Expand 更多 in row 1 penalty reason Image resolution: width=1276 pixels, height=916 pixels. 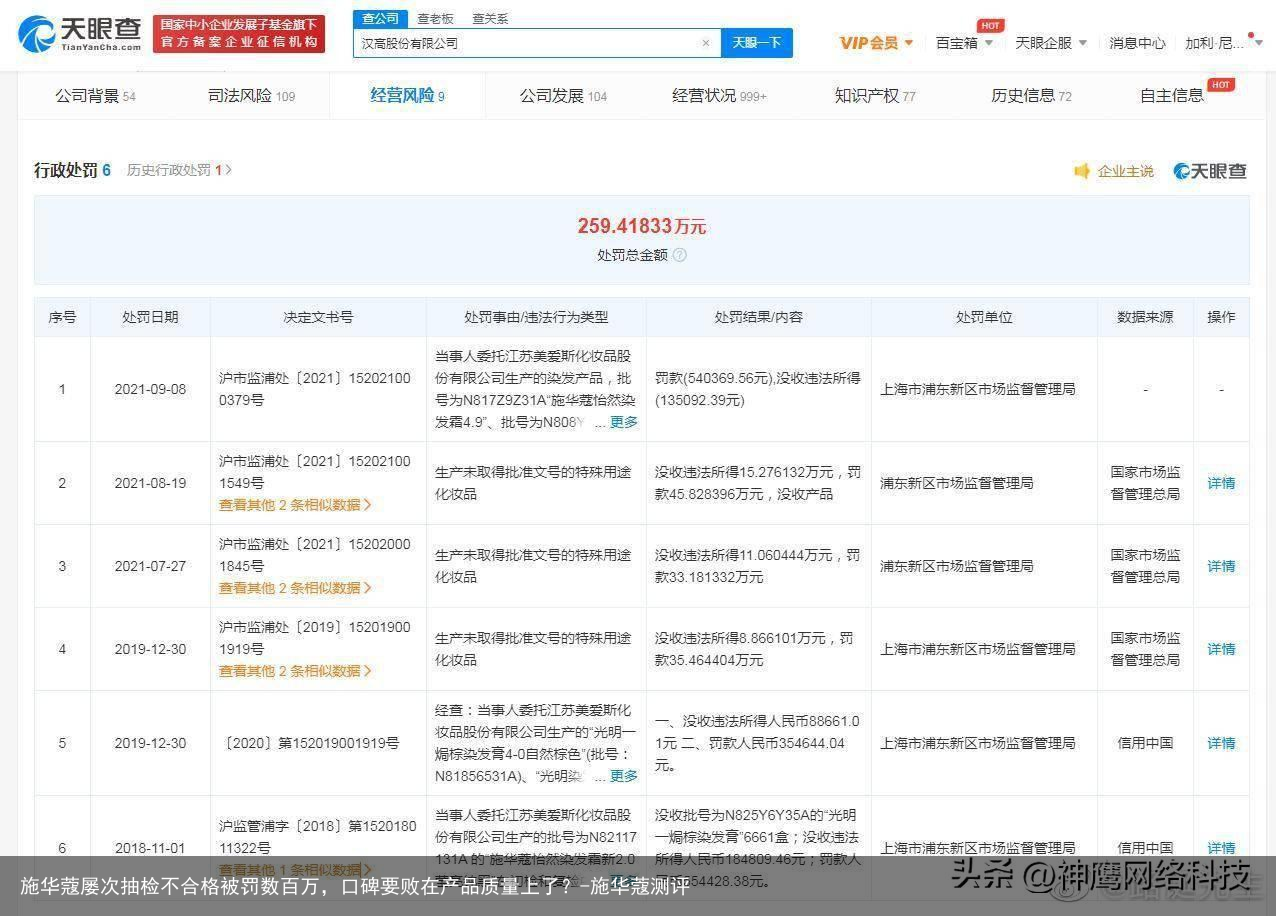tap(624, 422)
